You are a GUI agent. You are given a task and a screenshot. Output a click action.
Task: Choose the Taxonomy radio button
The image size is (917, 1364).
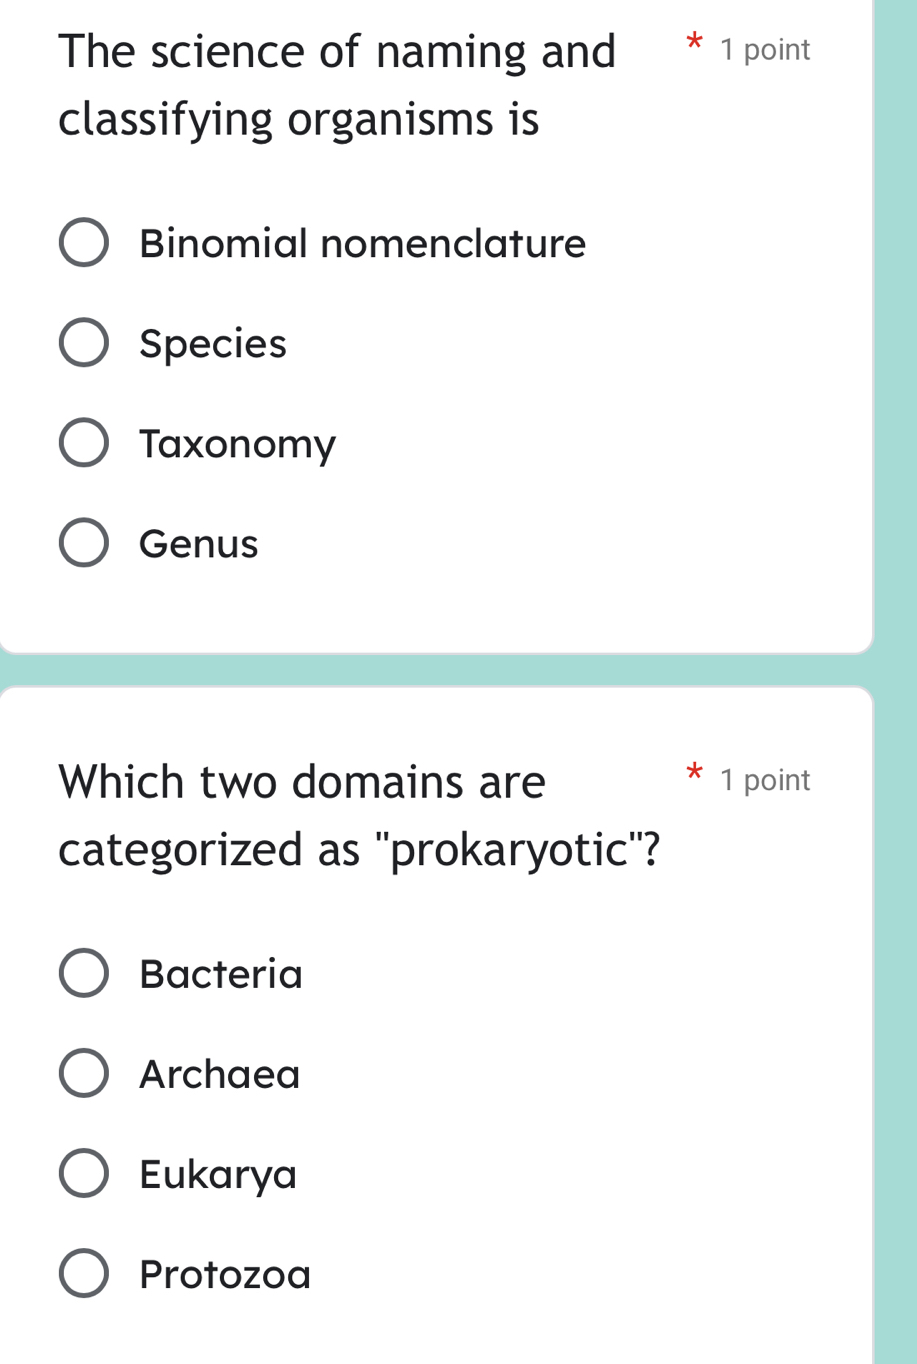click(84, 443)
